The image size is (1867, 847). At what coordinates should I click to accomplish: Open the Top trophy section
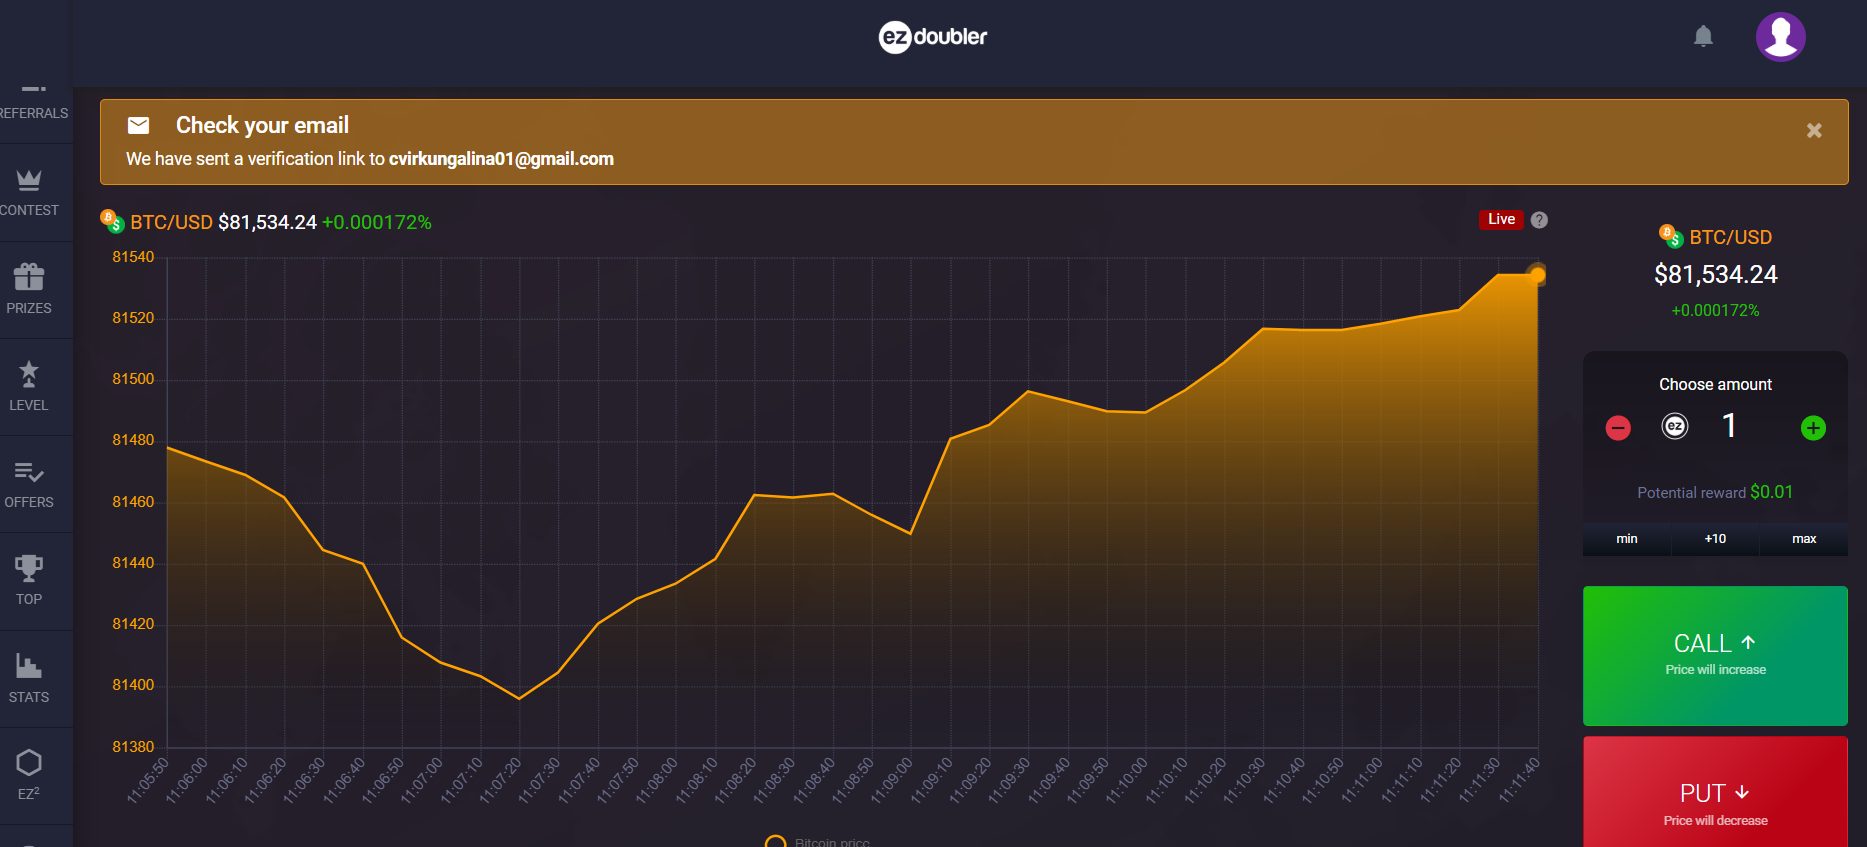[29, 580]
